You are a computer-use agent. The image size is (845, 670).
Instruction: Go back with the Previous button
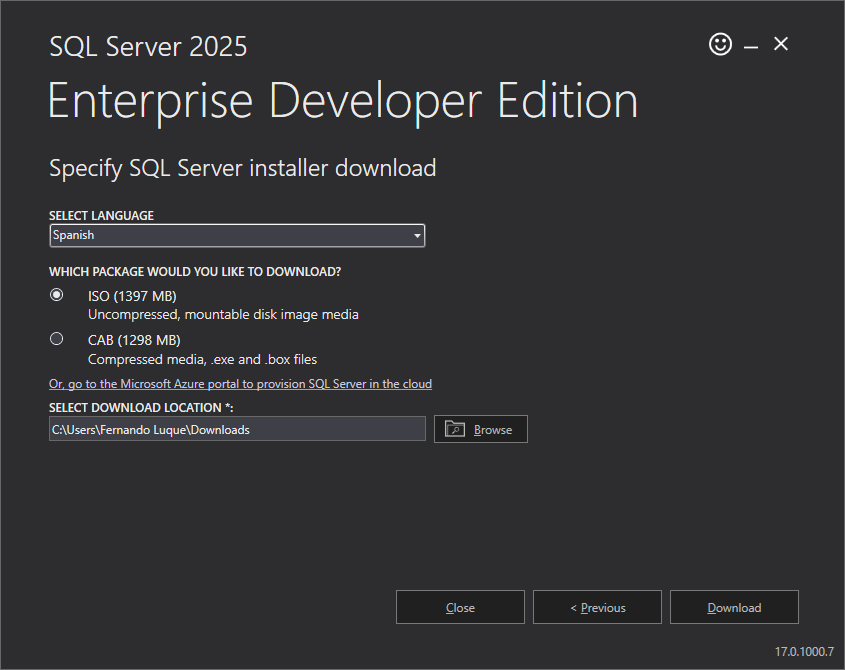[597, 607]
